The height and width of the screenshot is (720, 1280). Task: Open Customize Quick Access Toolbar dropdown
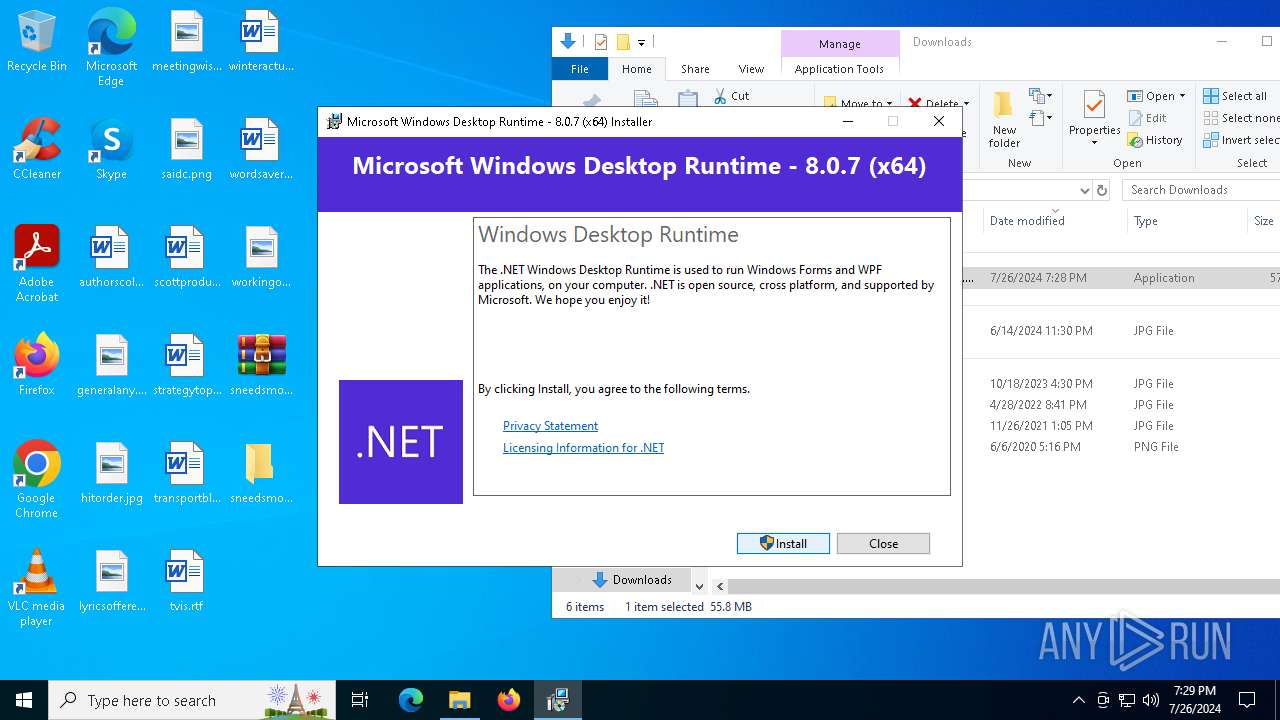pyautogui.click(x=642, y=42)
